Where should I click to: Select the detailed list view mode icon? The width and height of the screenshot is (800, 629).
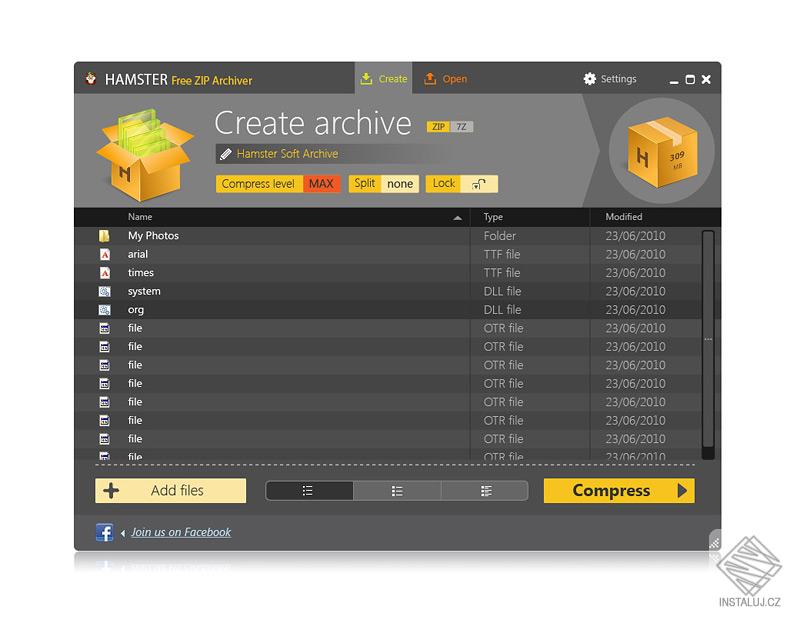pos(486,491)
